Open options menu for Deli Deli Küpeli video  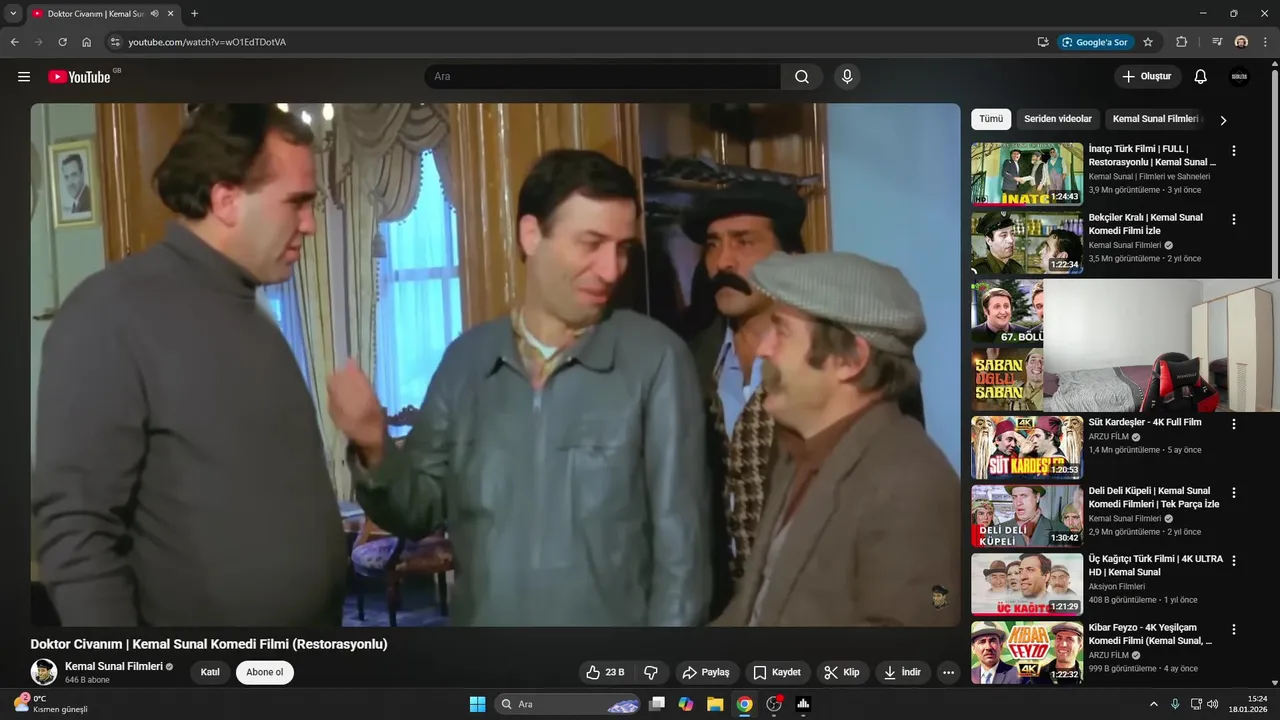point(1234,493)
